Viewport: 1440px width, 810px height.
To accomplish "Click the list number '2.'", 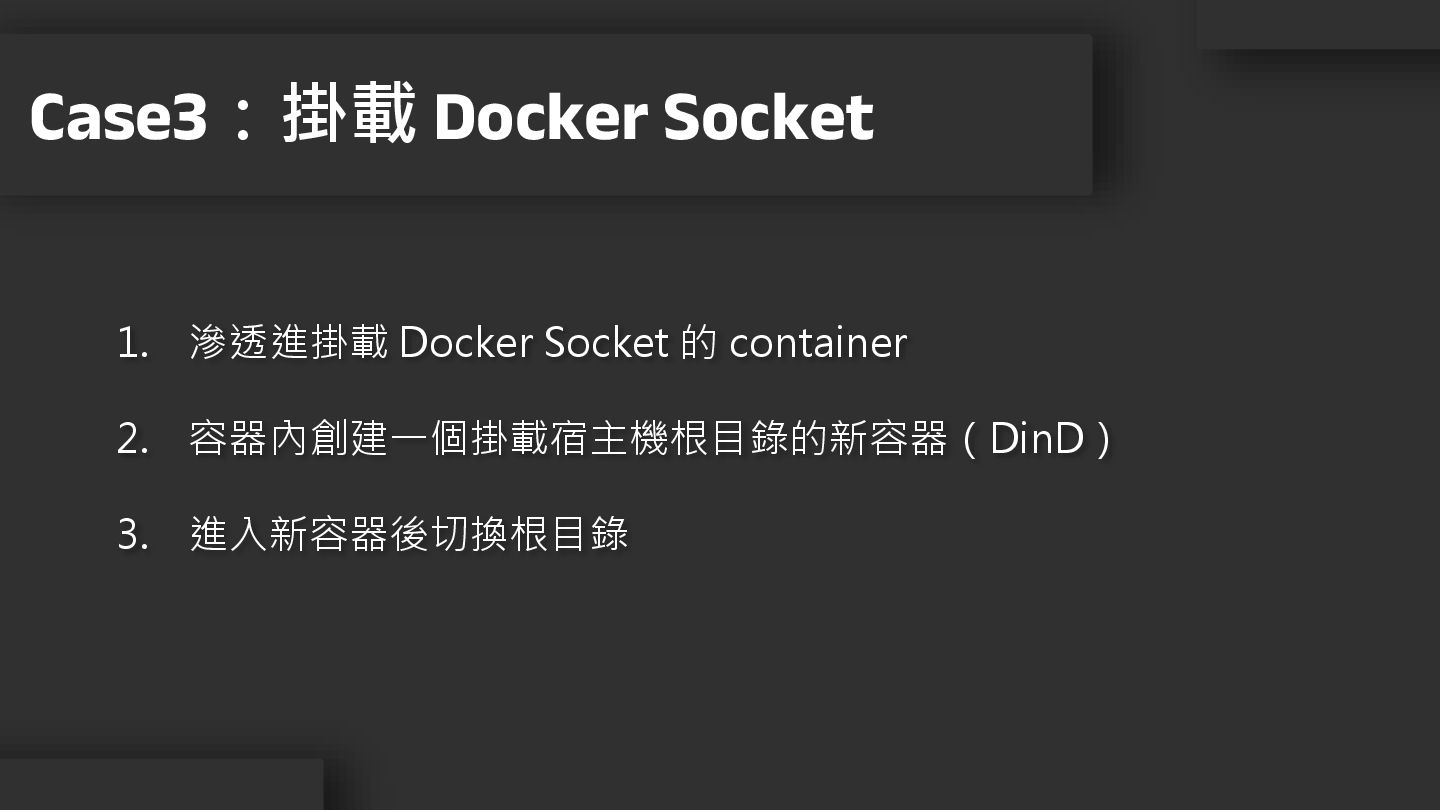I will coord(132,439).
